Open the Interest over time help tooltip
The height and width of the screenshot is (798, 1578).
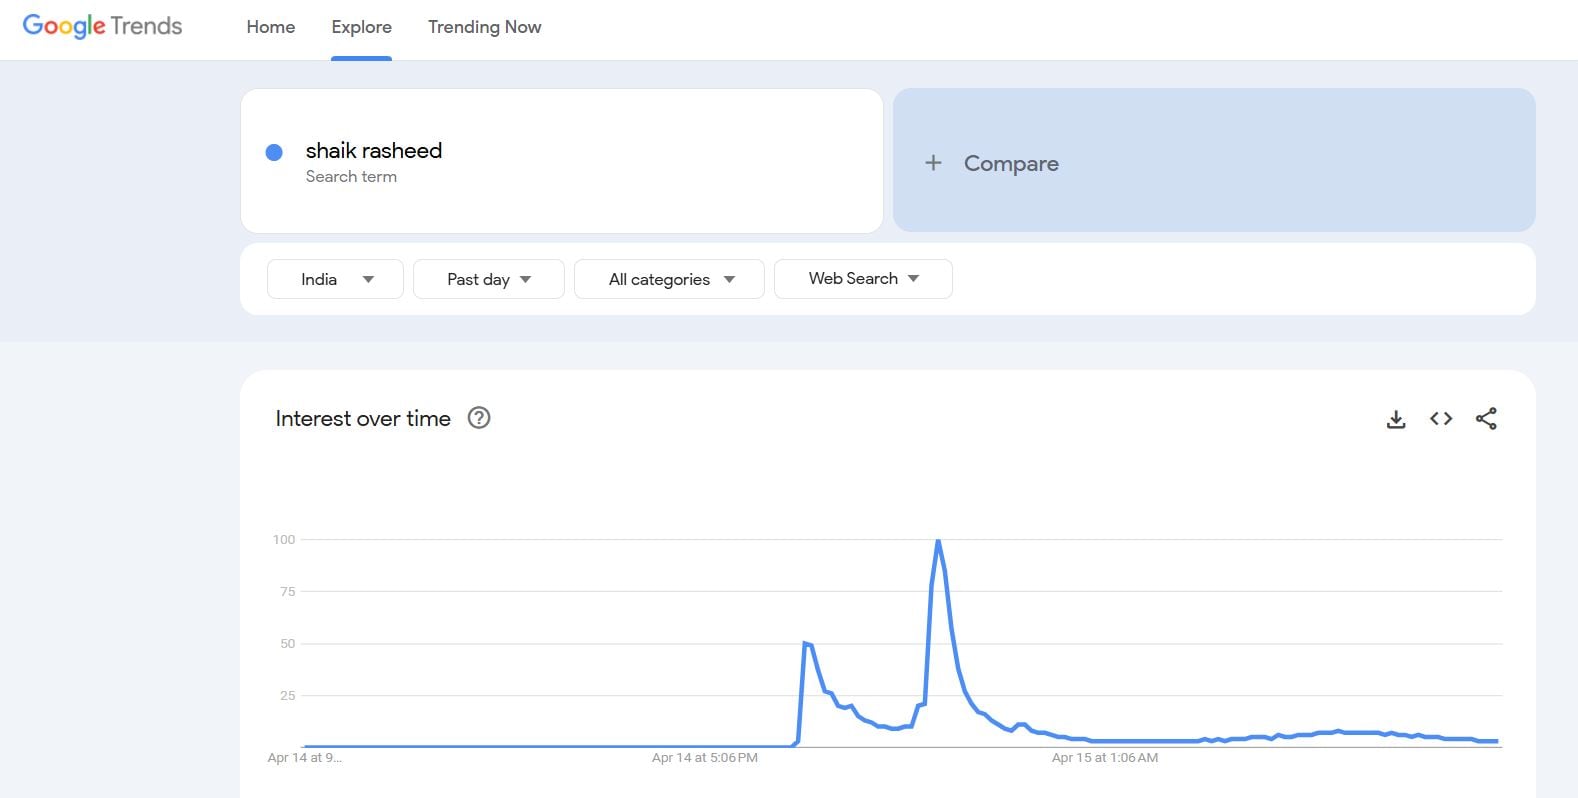(479, 418)
